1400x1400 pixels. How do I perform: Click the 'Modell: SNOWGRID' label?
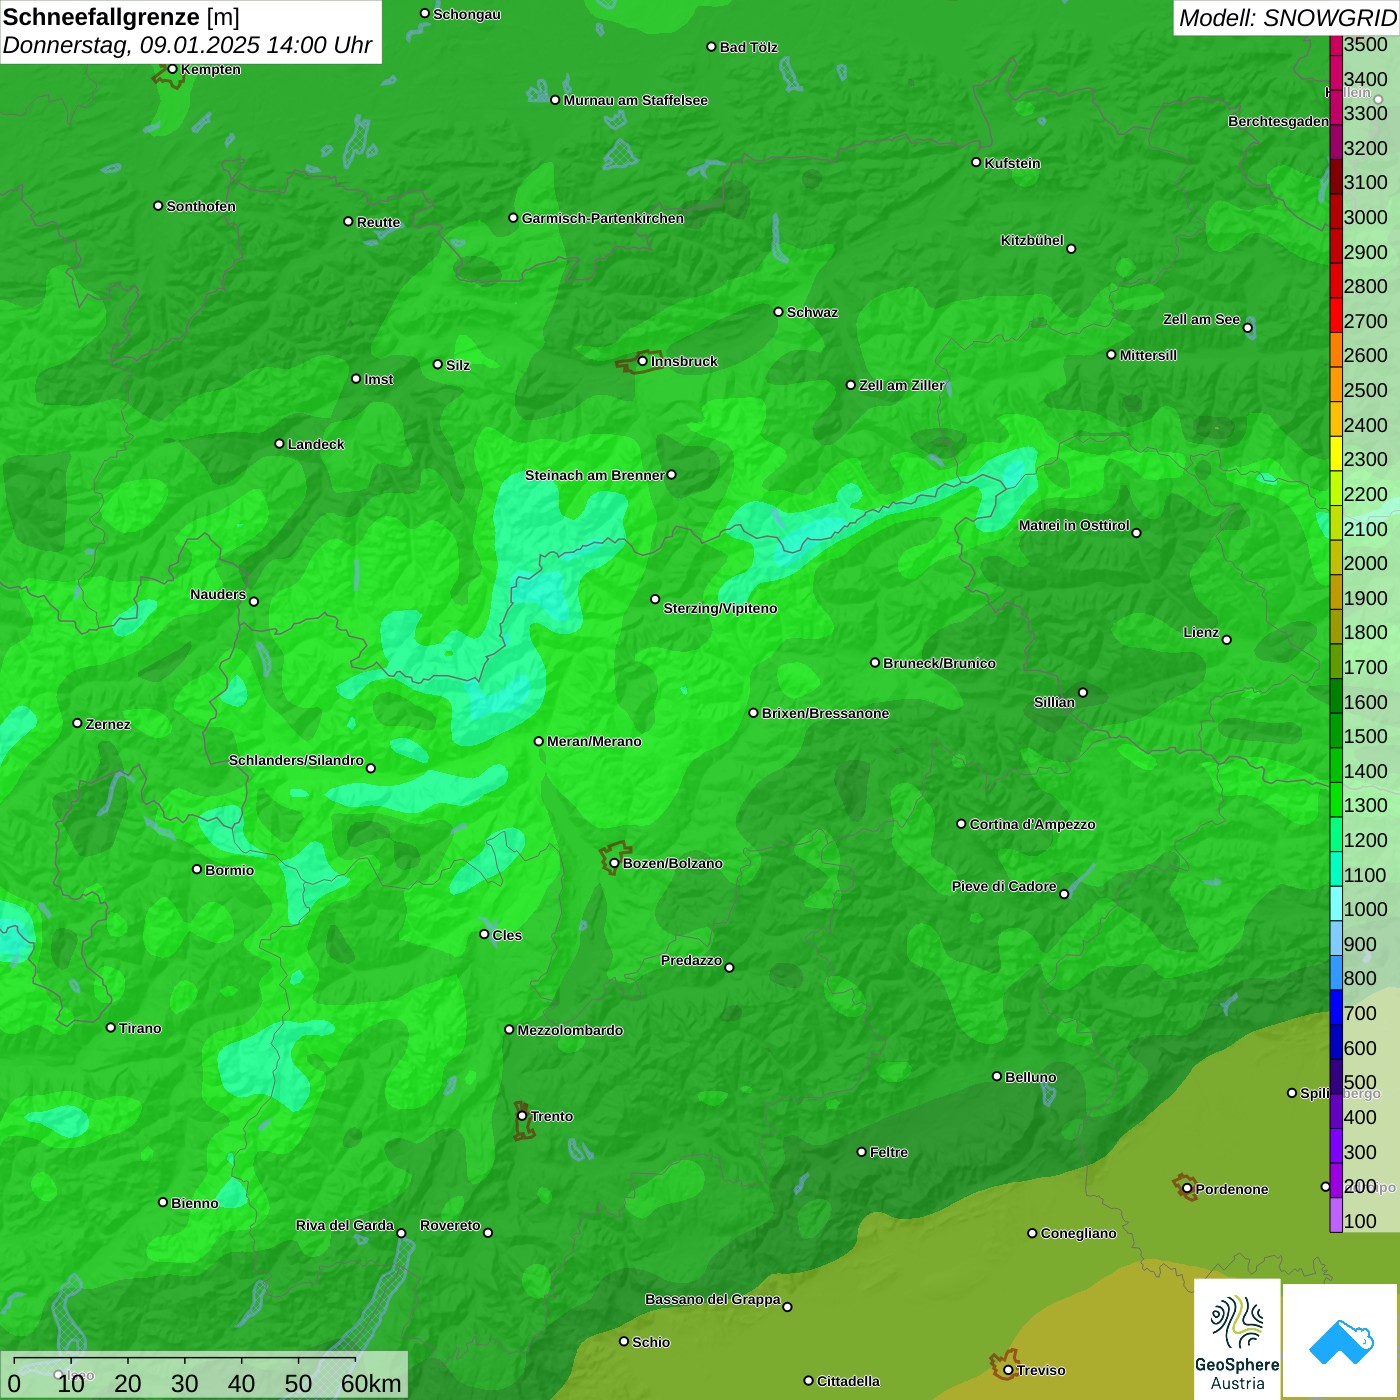click(1287, 17)
